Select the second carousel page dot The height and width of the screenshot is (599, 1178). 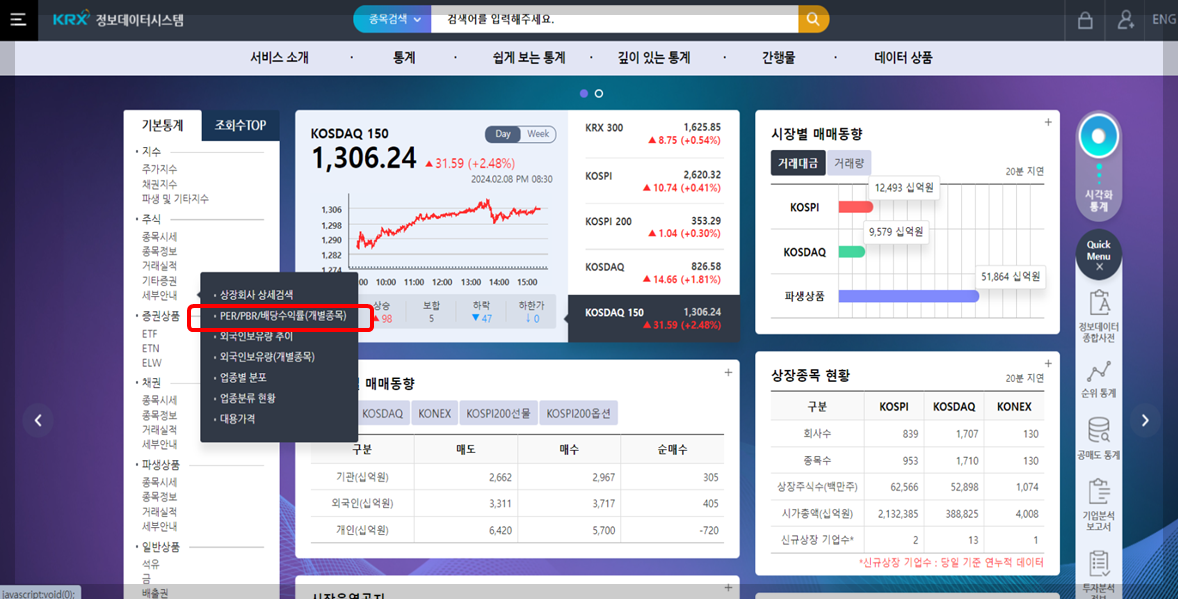coord(599,93)
